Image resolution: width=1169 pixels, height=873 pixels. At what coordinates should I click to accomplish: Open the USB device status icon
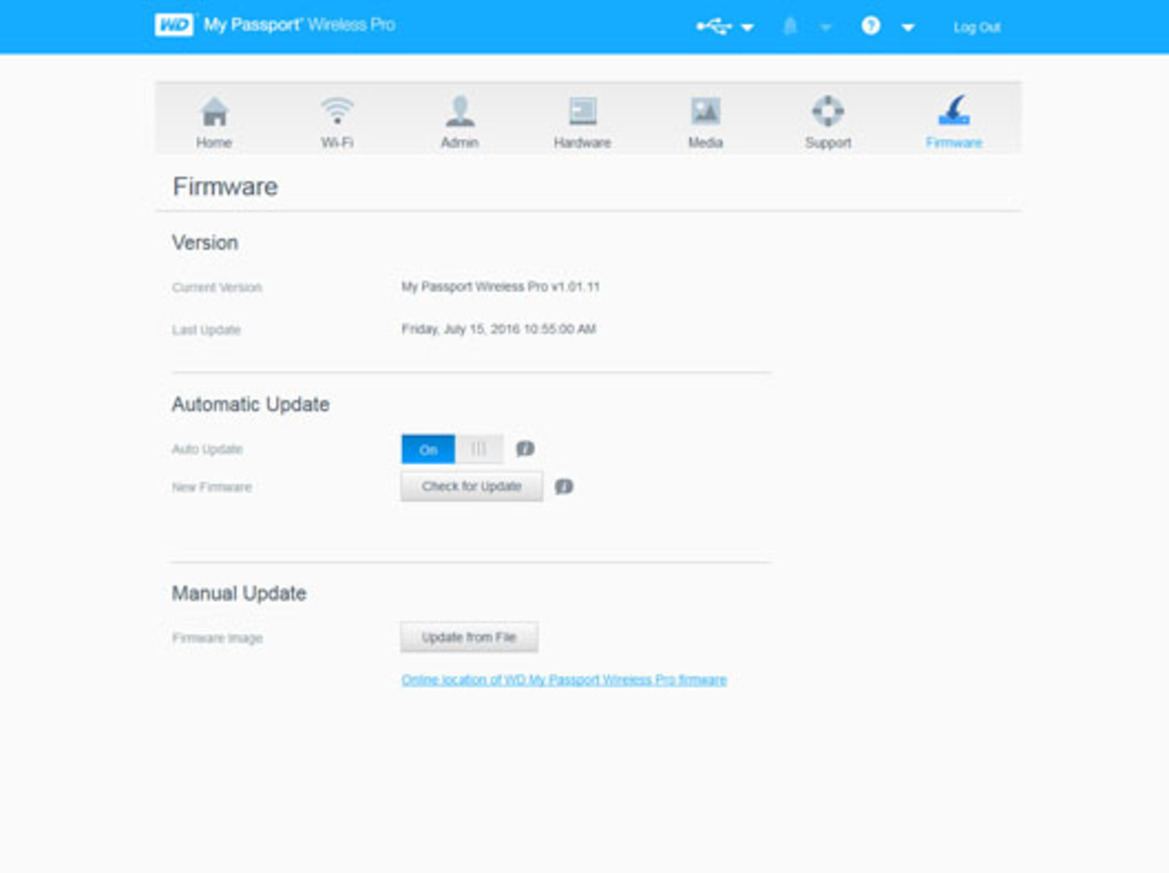(x=713, y=27)
